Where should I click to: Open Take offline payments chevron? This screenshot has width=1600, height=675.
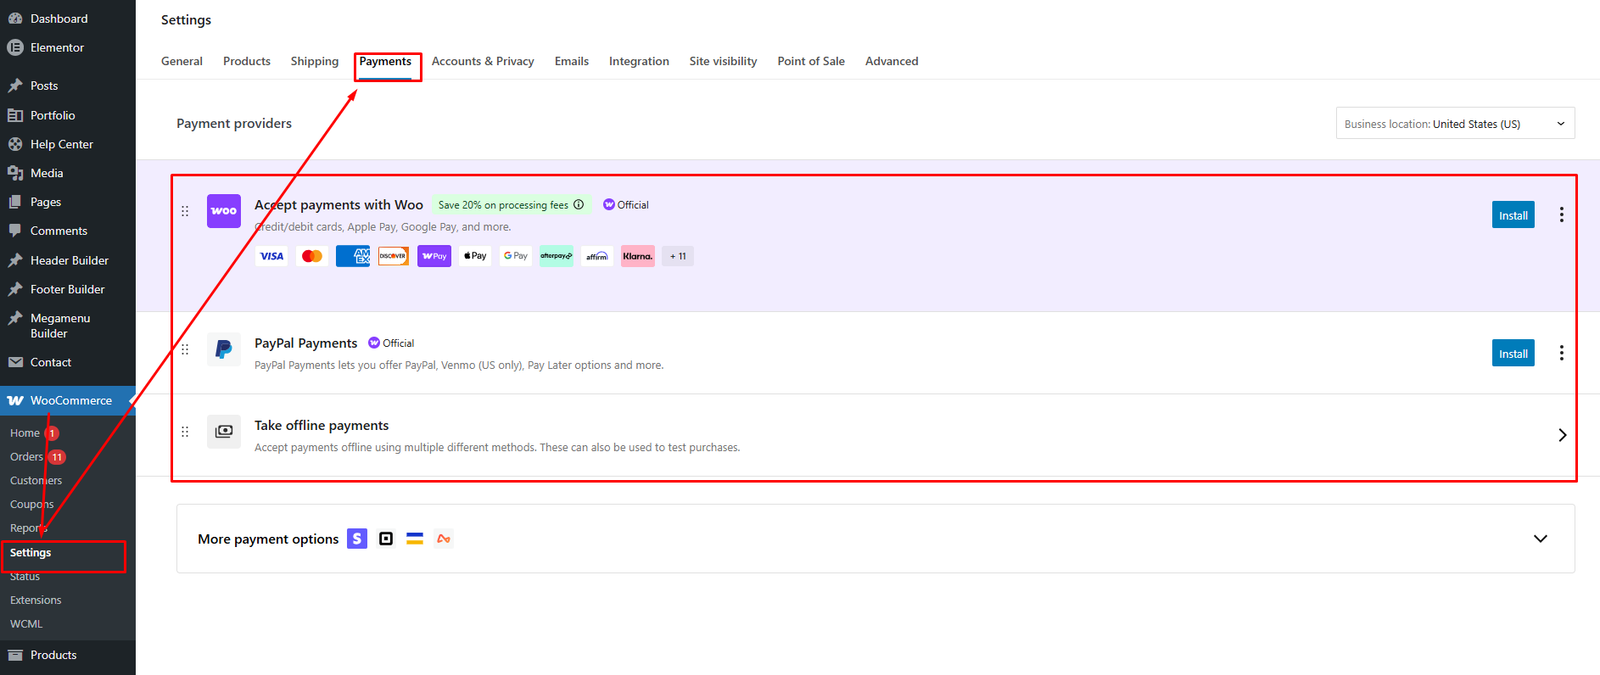[1562, 435]
